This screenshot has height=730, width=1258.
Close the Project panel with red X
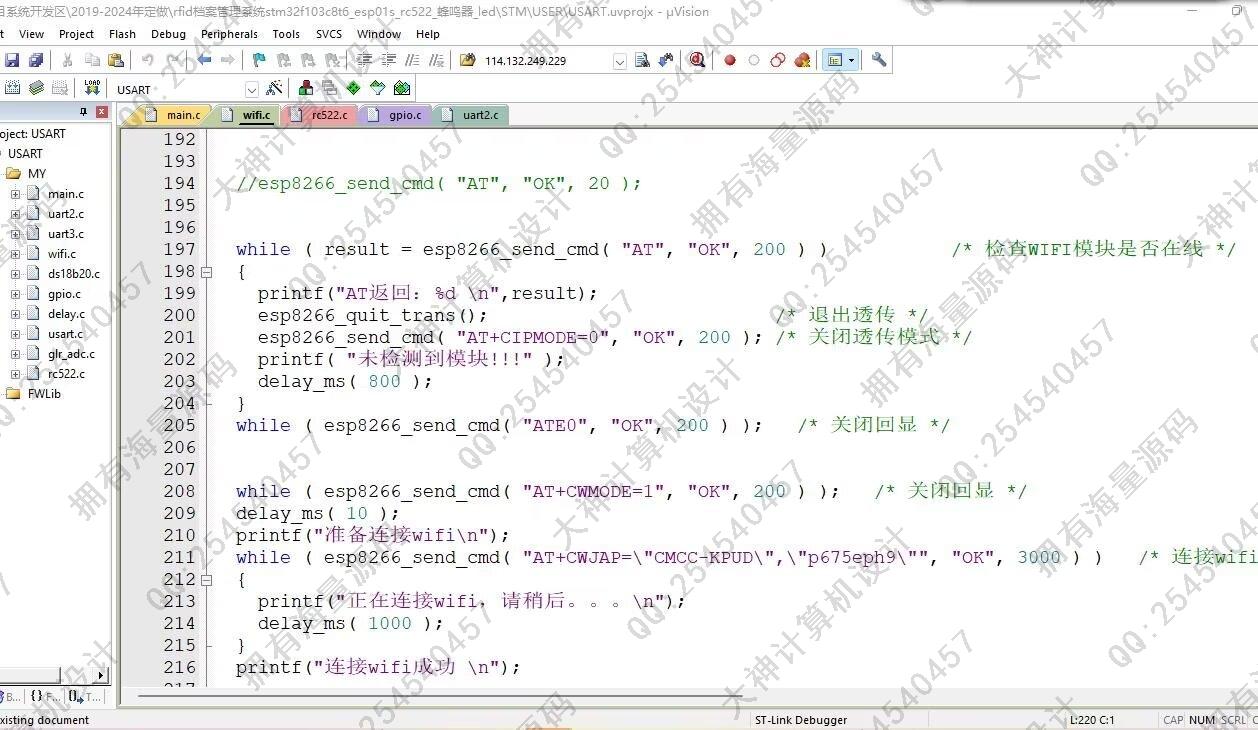point(102,112)
